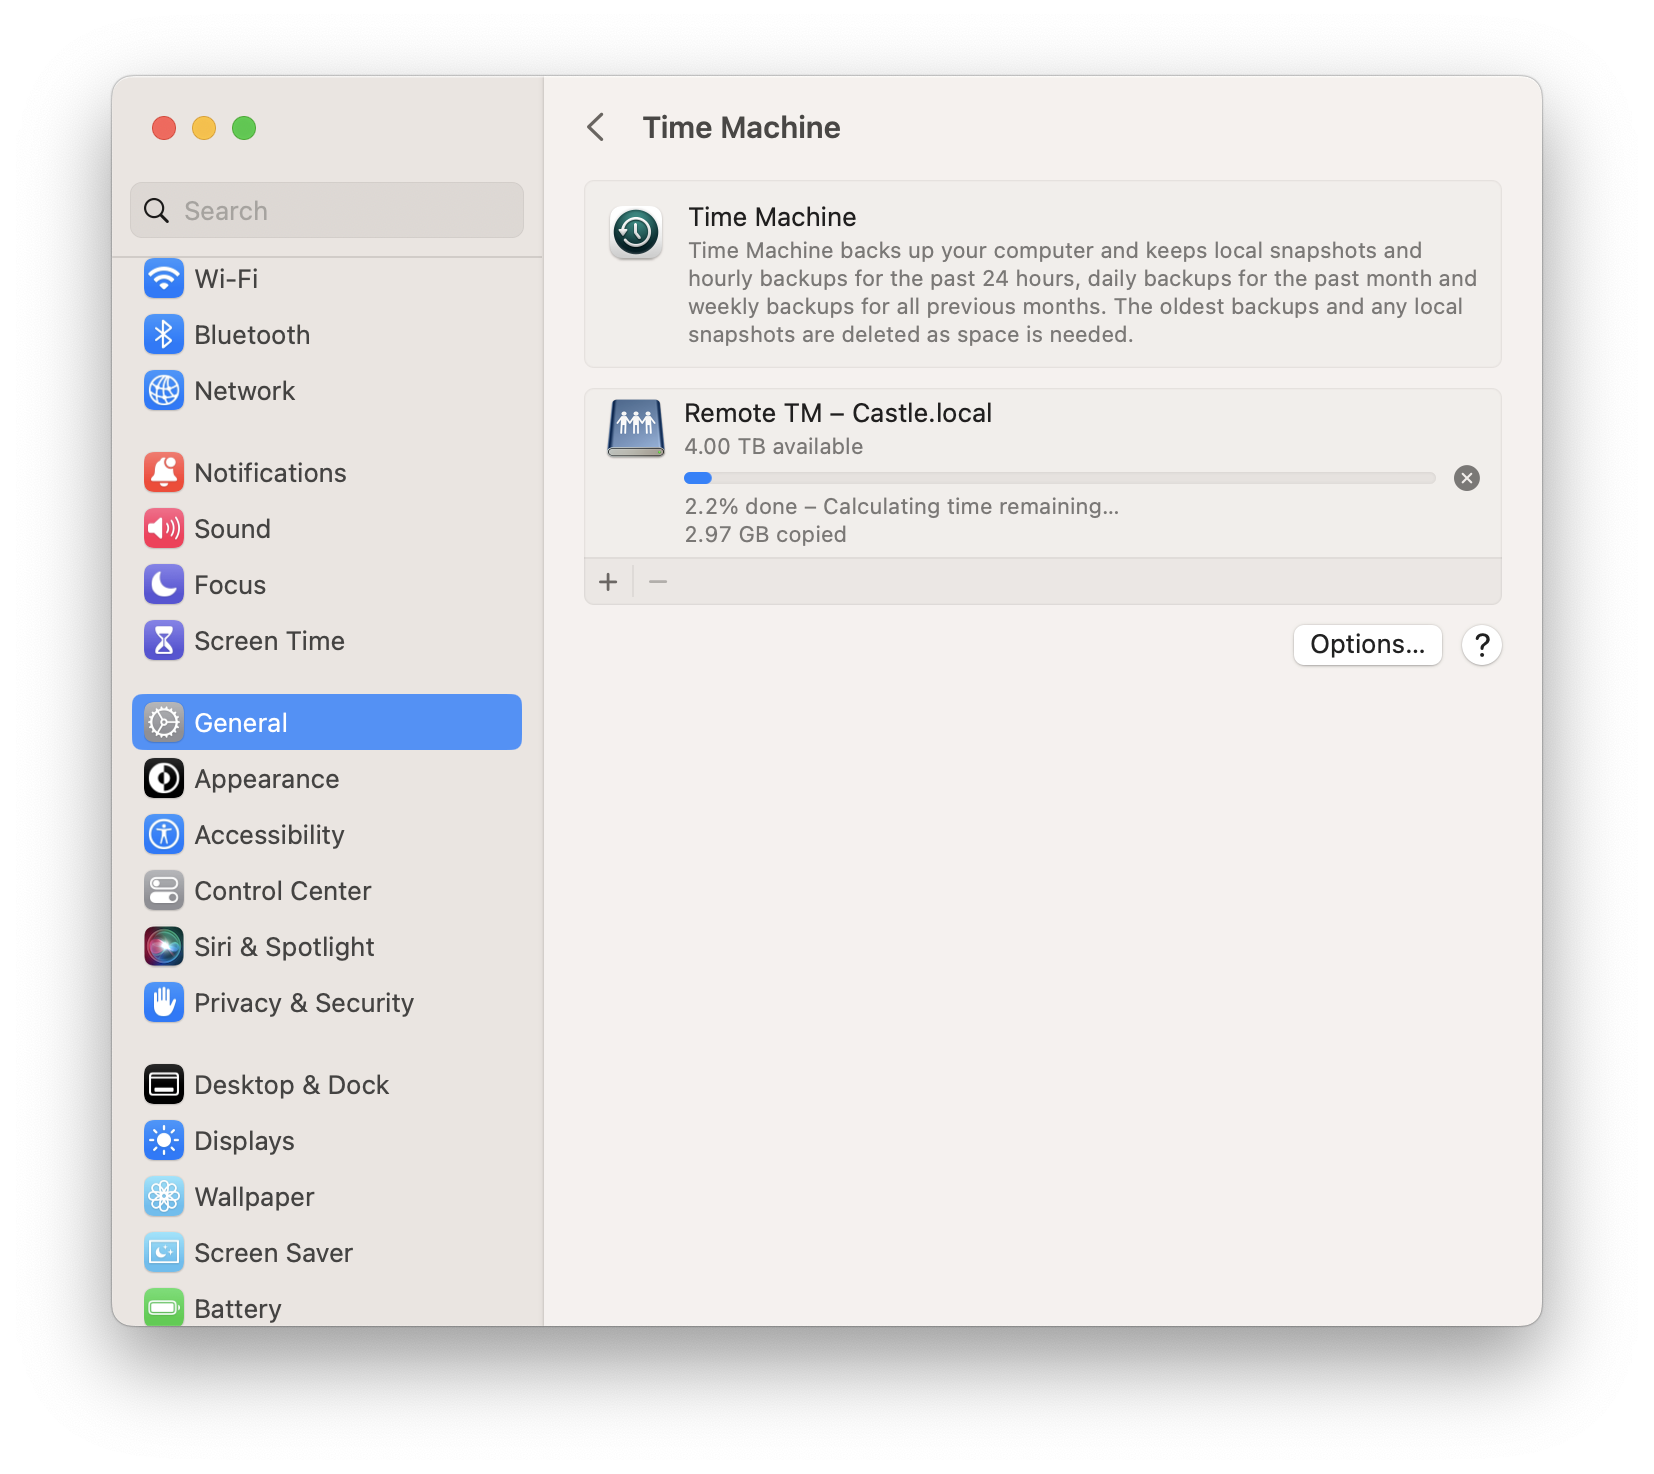Click the Appearance icon in sidebar
The image size is (1654, 1474).
point(164,779)
